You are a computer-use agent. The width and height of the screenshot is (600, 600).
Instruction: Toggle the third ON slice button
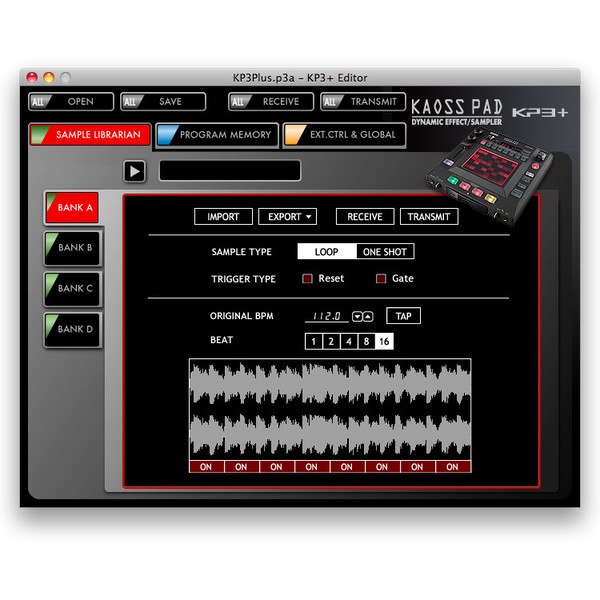point(277,467)
